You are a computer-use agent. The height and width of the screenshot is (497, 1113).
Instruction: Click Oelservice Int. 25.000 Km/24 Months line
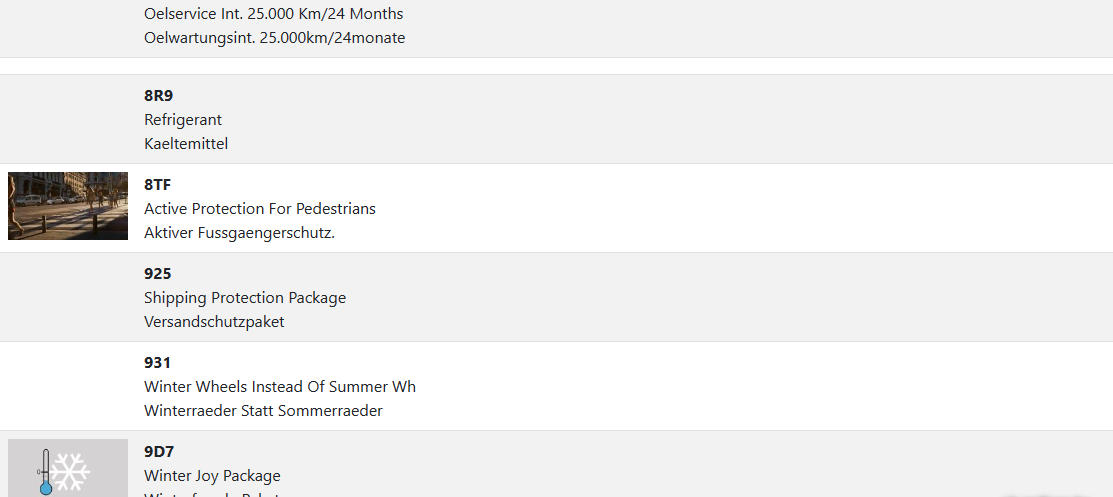(273, 14)
